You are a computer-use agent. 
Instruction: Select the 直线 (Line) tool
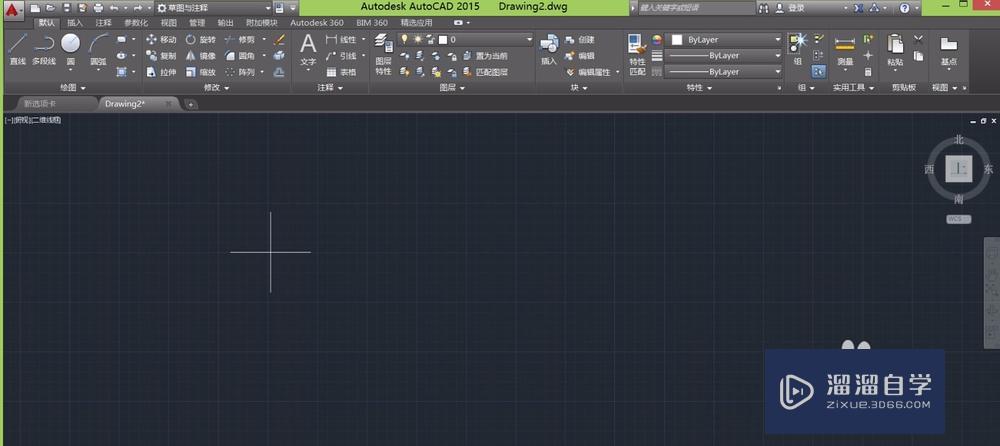(x=17, y=50)
